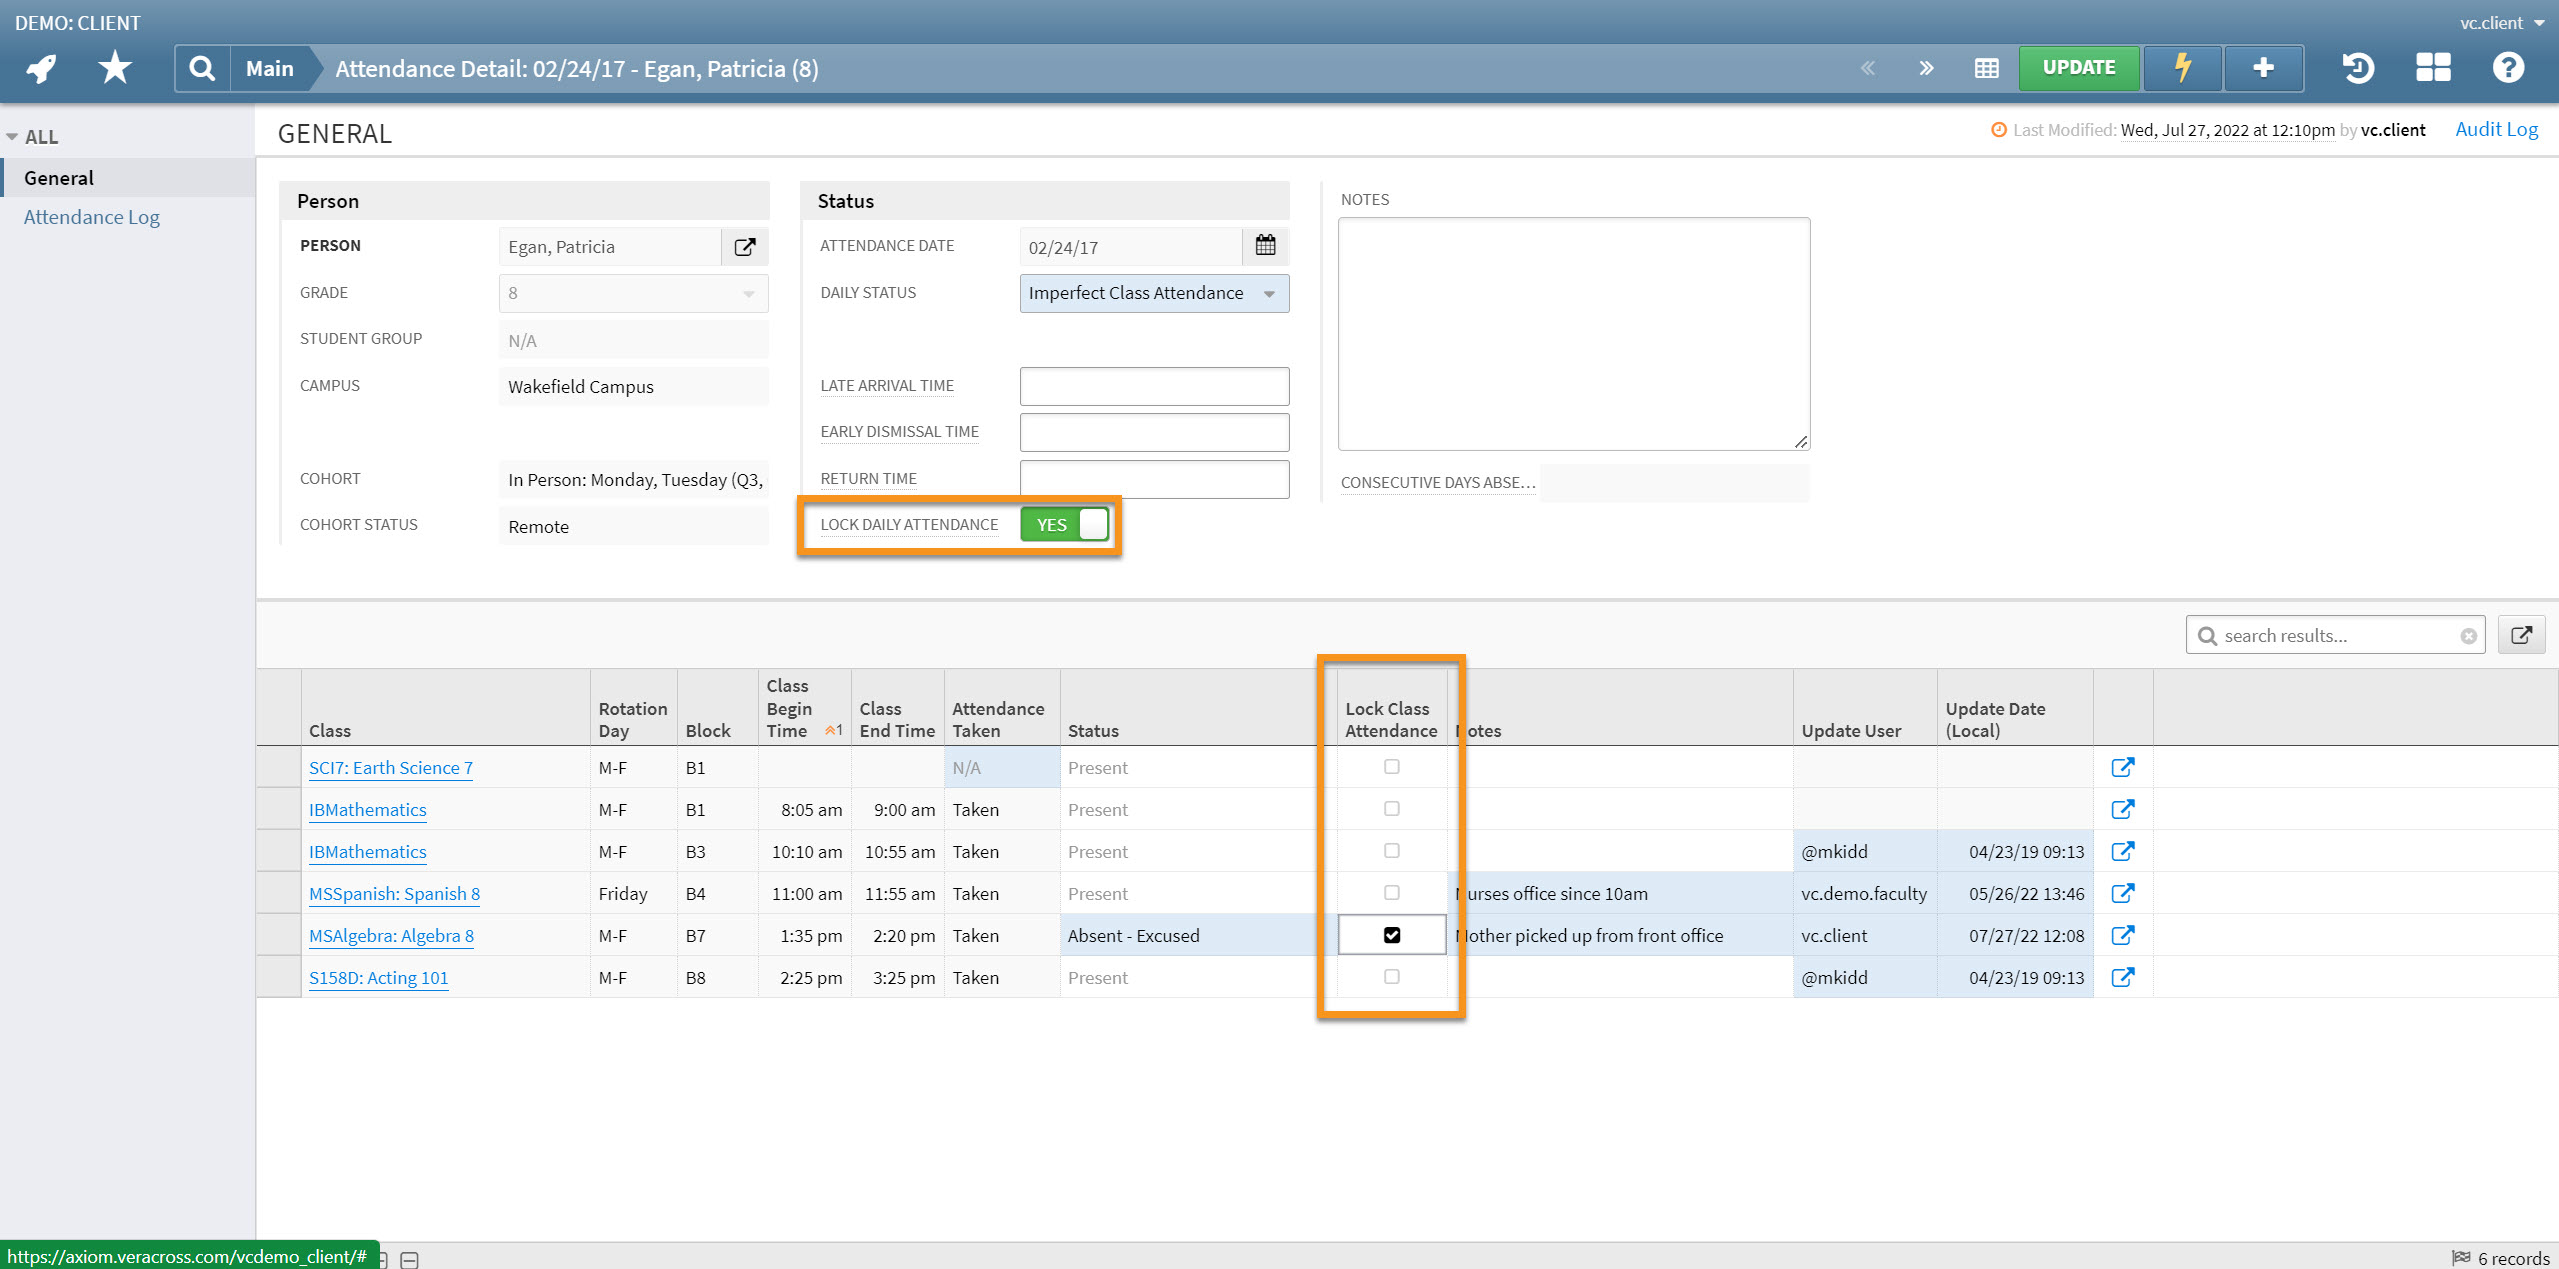Click the lightning bolt action icon
This screenshot has width=2559, height=1269.
point(2183,68)
